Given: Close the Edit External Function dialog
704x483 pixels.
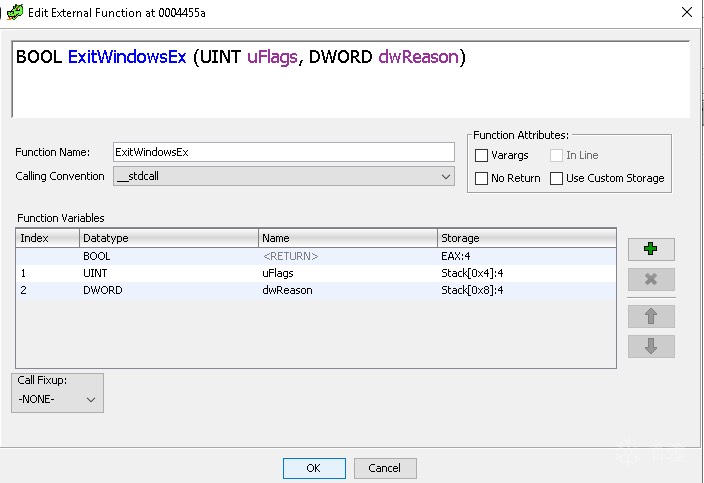Looking at the screenshot, I should [x=686, y=12].
